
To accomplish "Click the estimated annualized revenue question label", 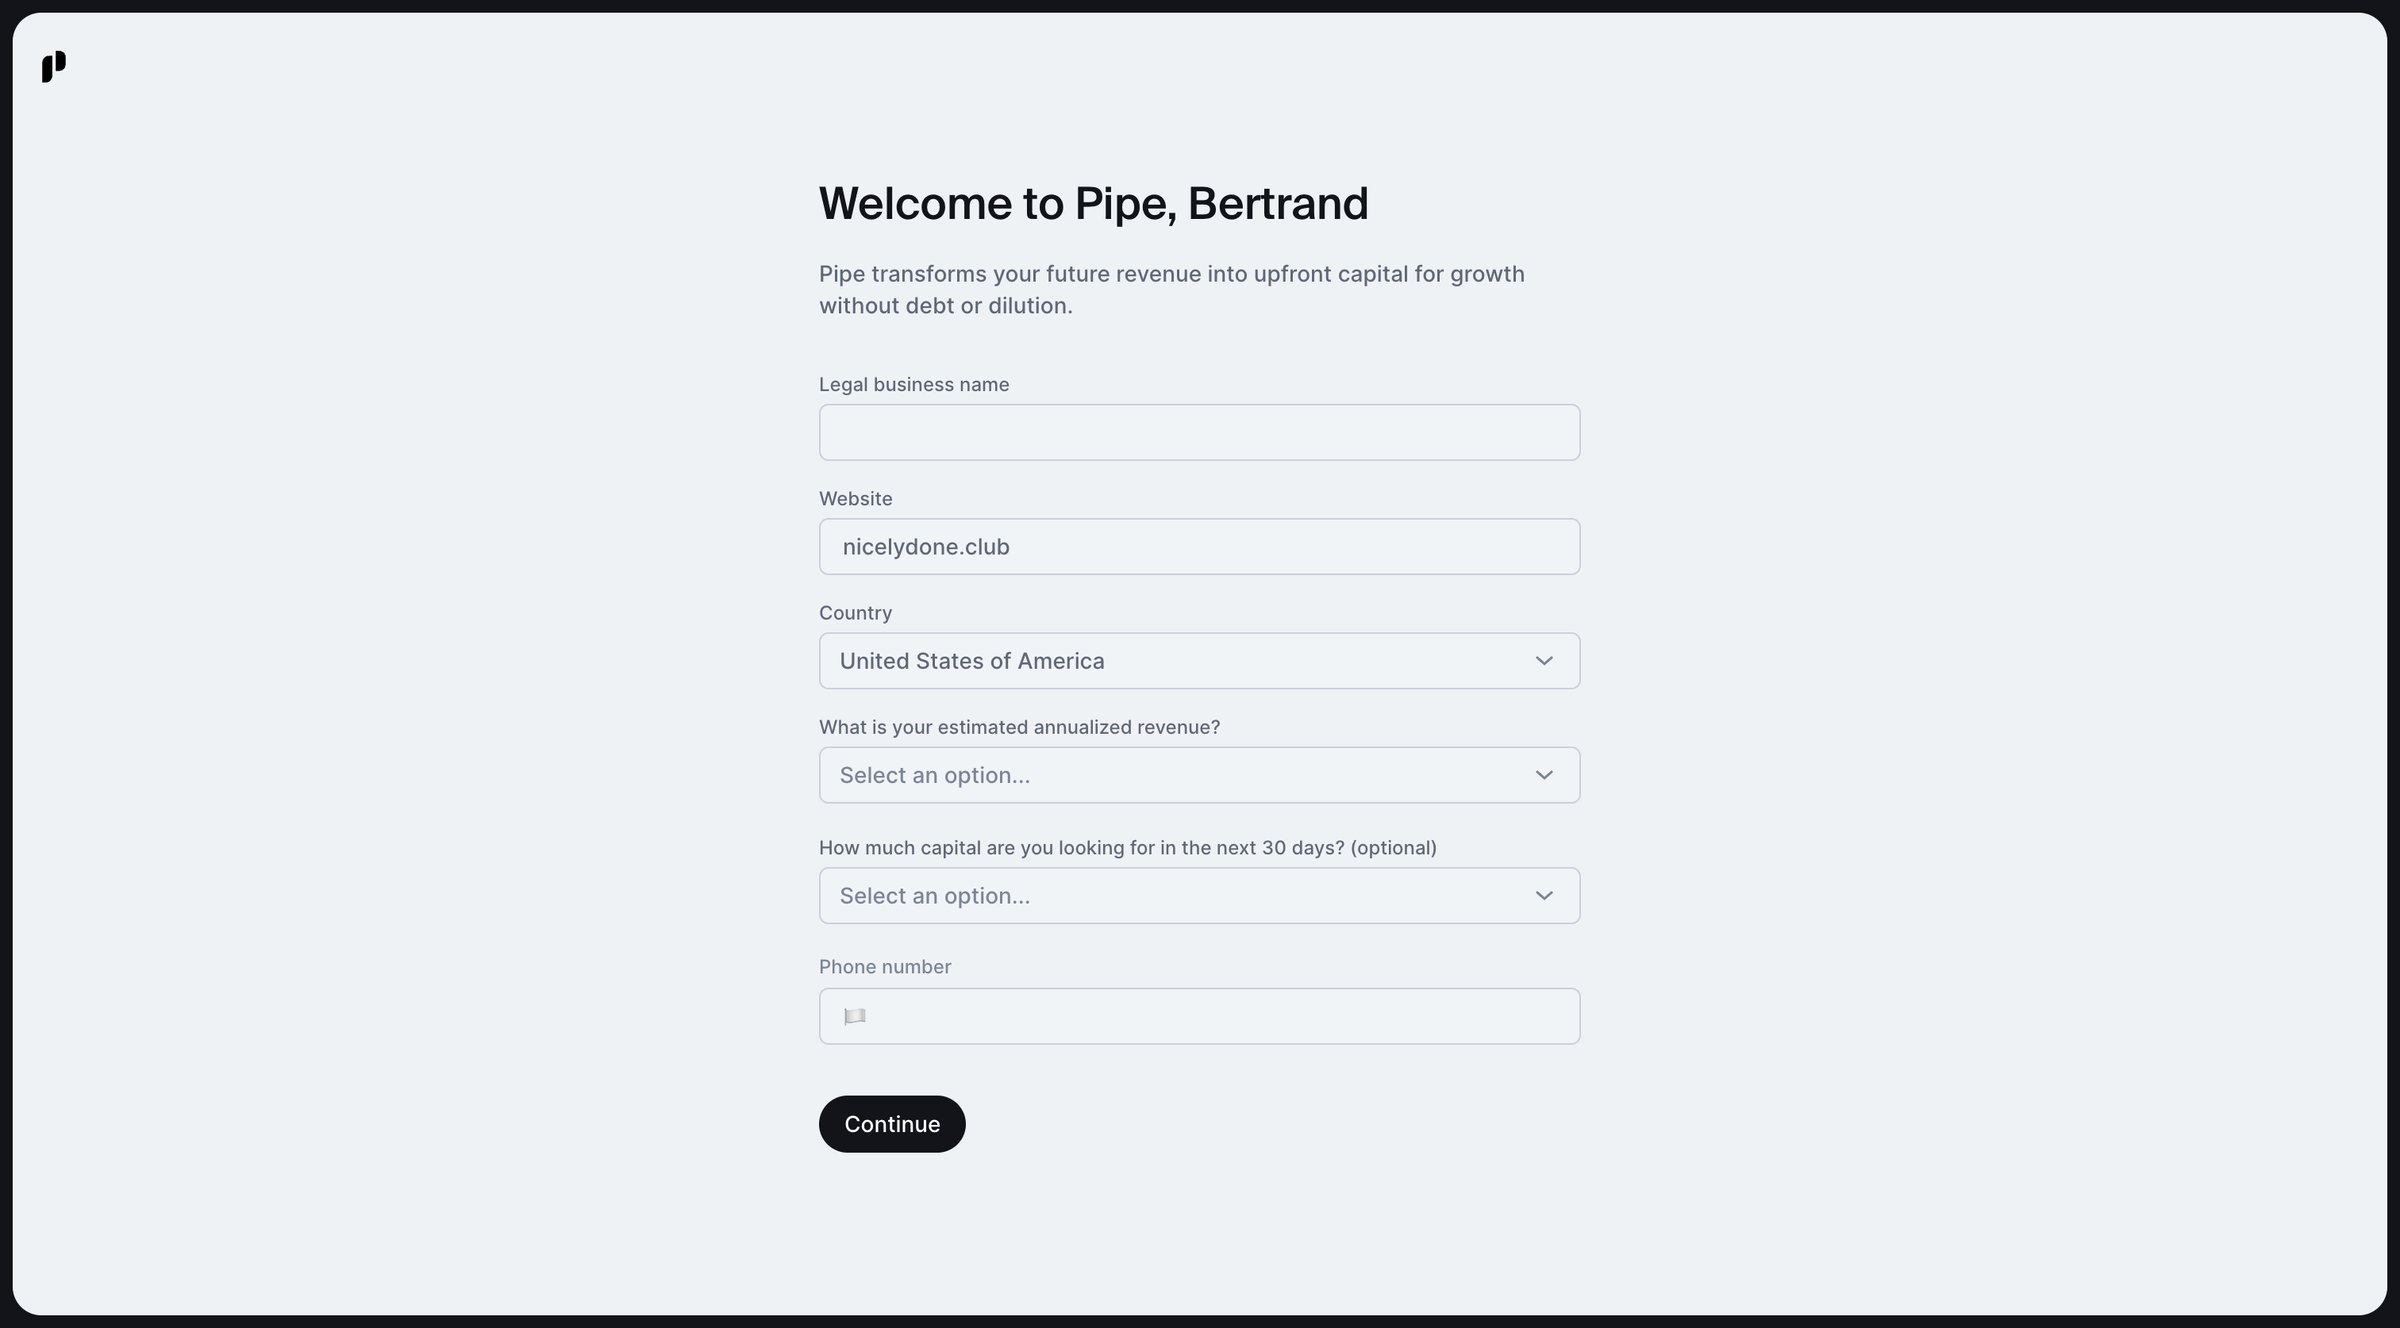I will [x=1019, y=727].
